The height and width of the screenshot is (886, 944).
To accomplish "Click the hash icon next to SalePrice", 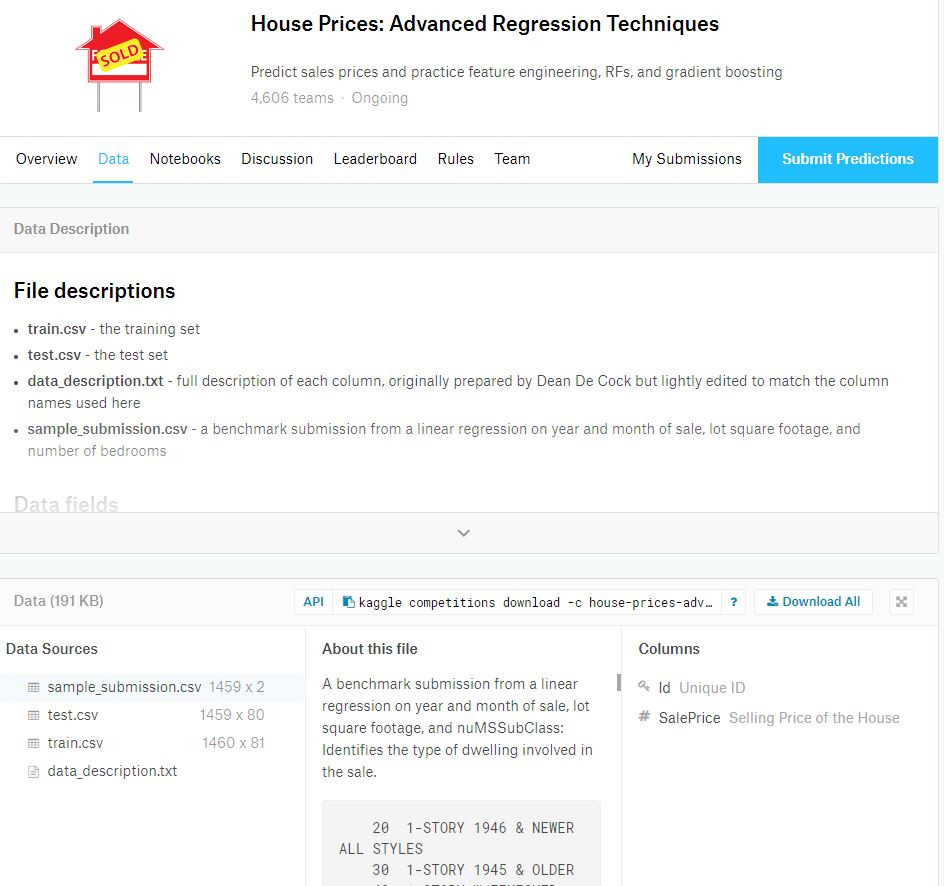I will 644,716.
